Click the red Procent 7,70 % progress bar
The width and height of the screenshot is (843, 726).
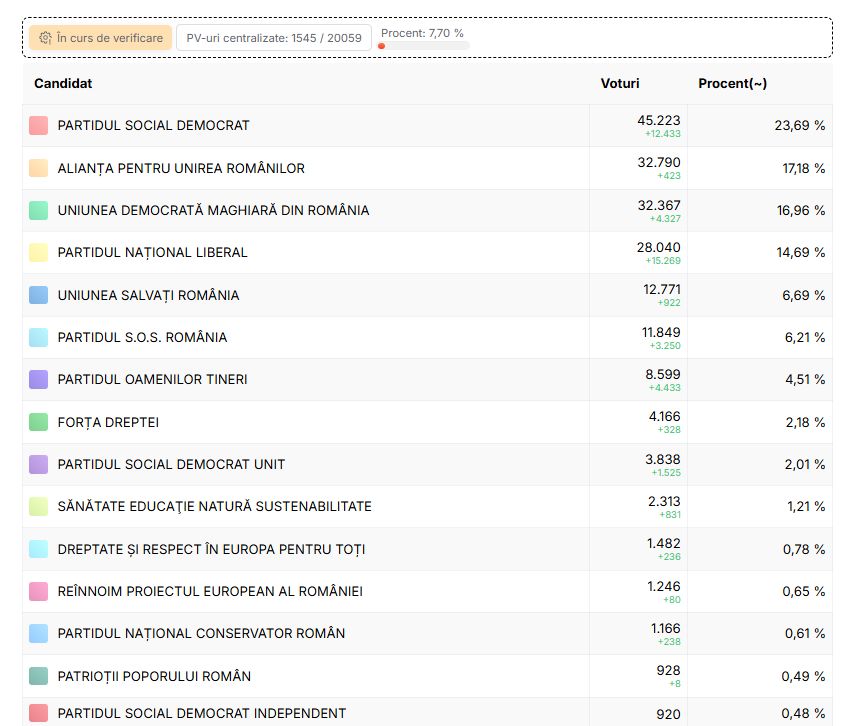pos(422,45)
